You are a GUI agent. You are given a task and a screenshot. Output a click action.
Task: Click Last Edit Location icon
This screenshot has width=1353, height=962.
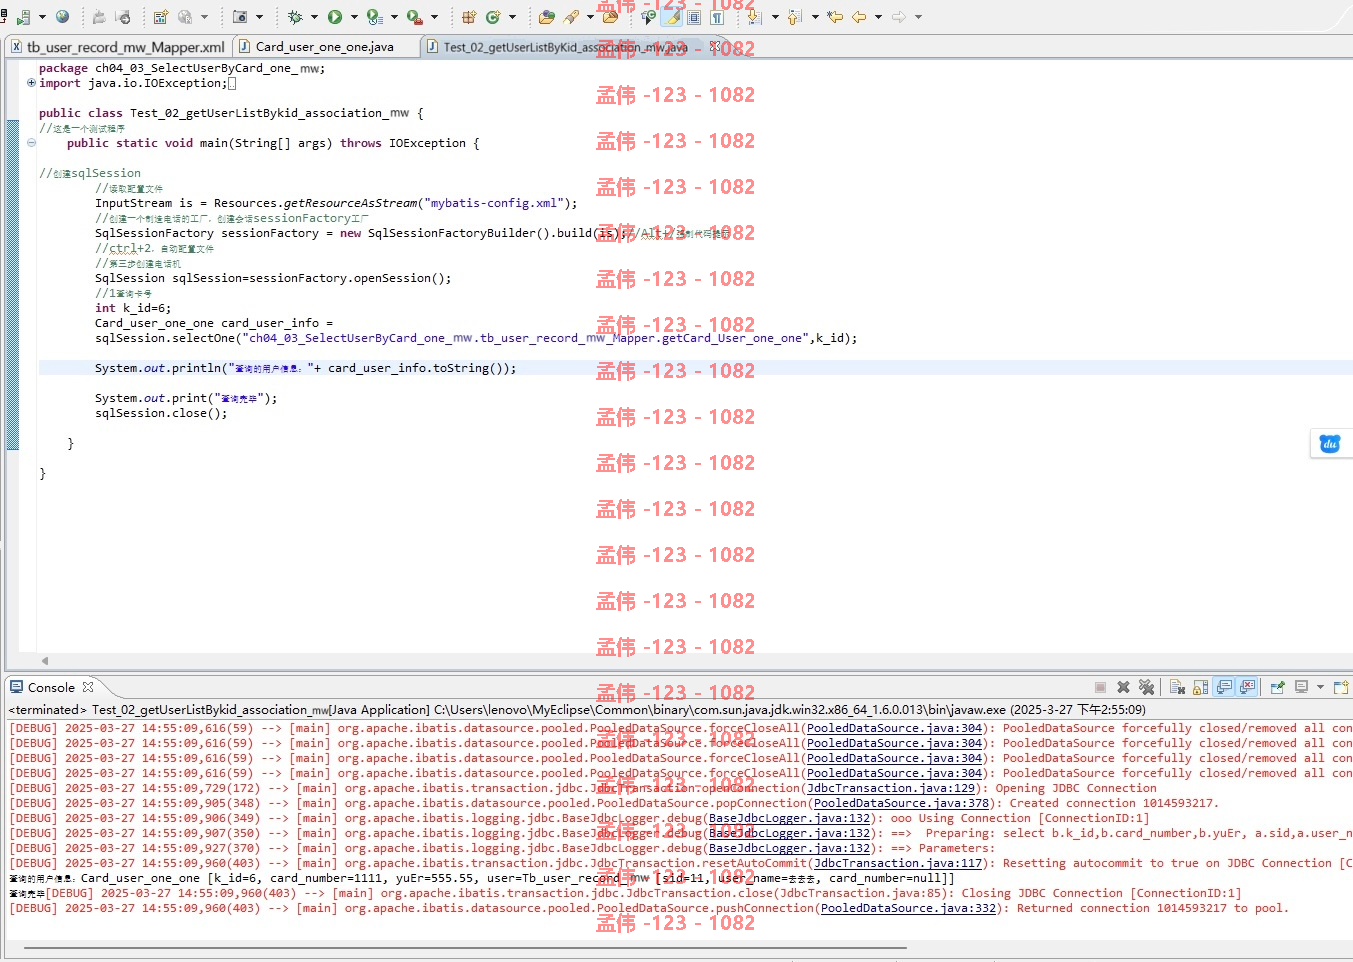tap(835, 17)
